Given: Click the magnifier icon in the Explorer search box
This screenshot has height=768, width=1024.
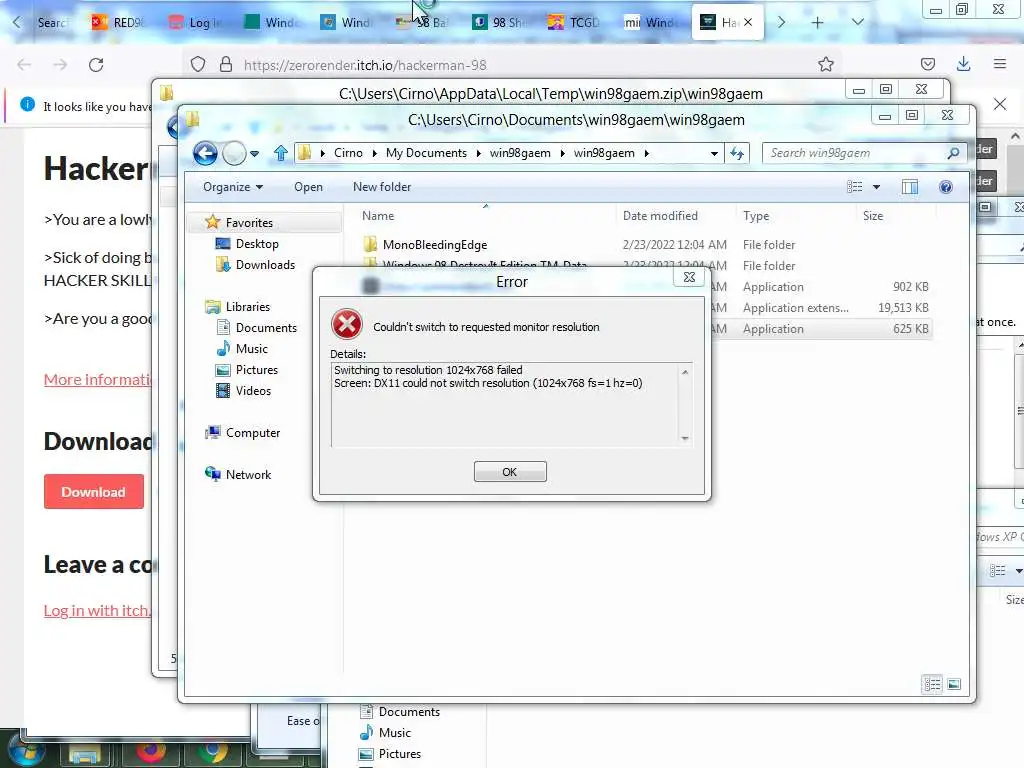Looking at the screenshot, I should (953, 153).
